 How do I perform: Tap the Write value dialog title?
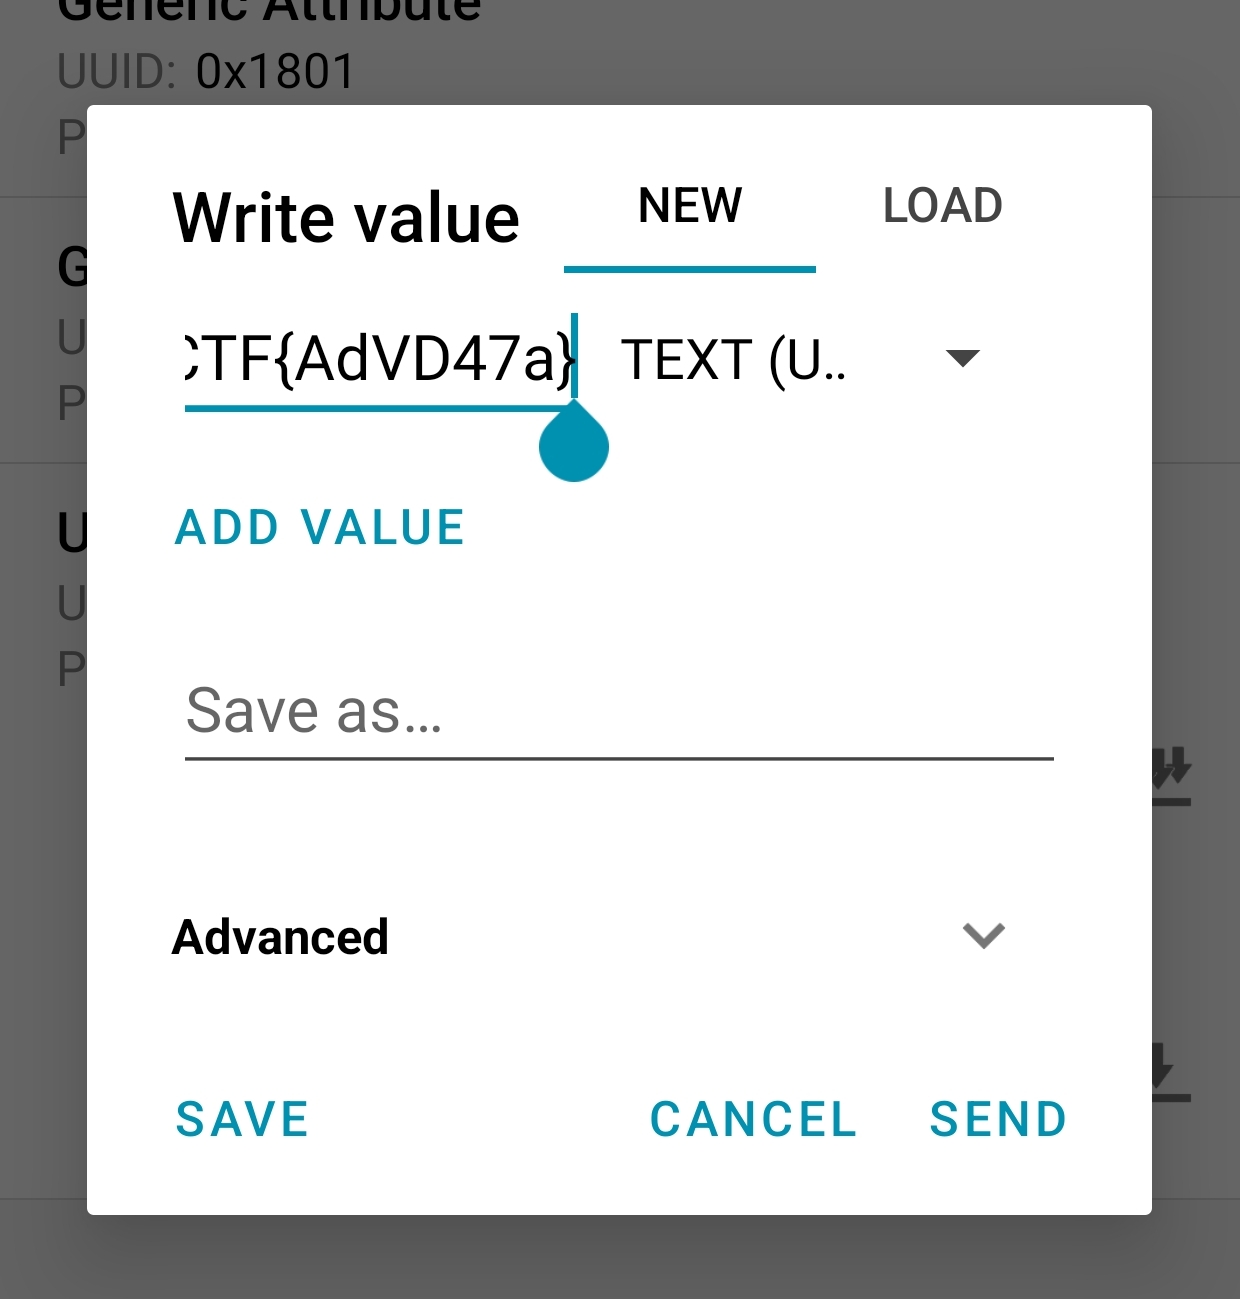click(346, 218)
